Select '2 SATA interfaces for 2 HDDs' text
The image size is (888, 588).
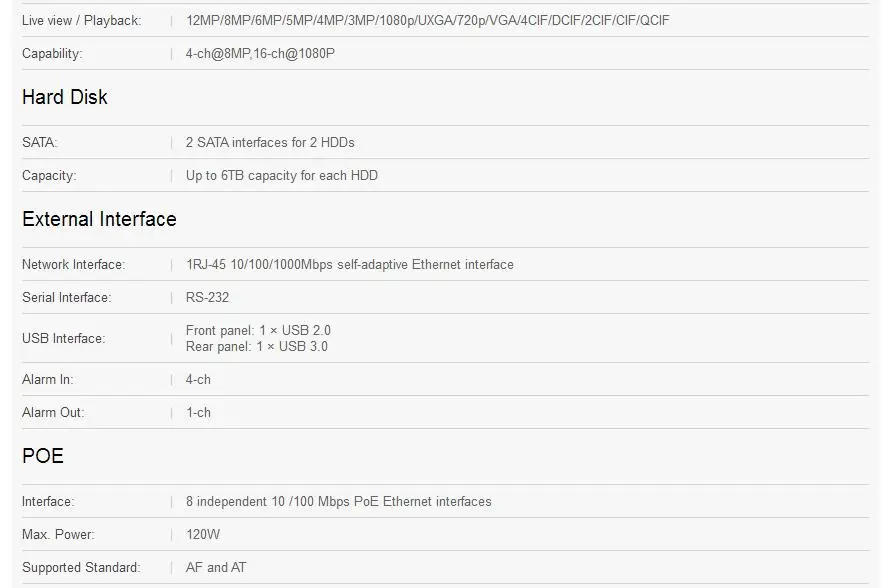pos(270,142)
